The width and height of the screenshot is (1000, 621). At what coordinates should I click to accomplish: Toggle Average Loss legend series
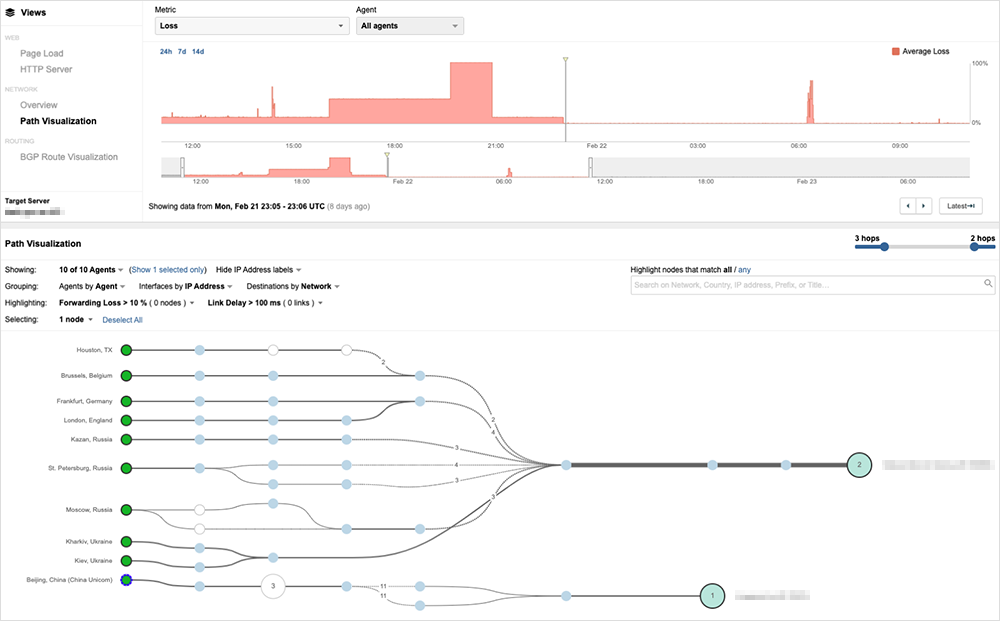(x=895, y=51)
